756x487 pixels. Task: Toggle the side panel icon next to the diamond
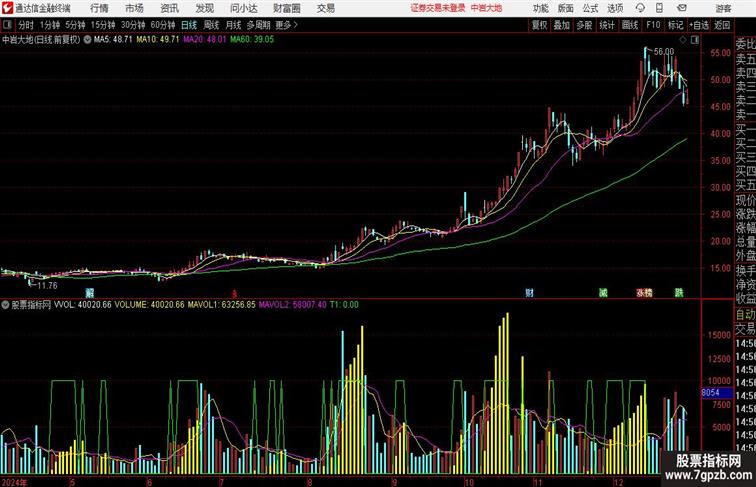coord(695,40)
